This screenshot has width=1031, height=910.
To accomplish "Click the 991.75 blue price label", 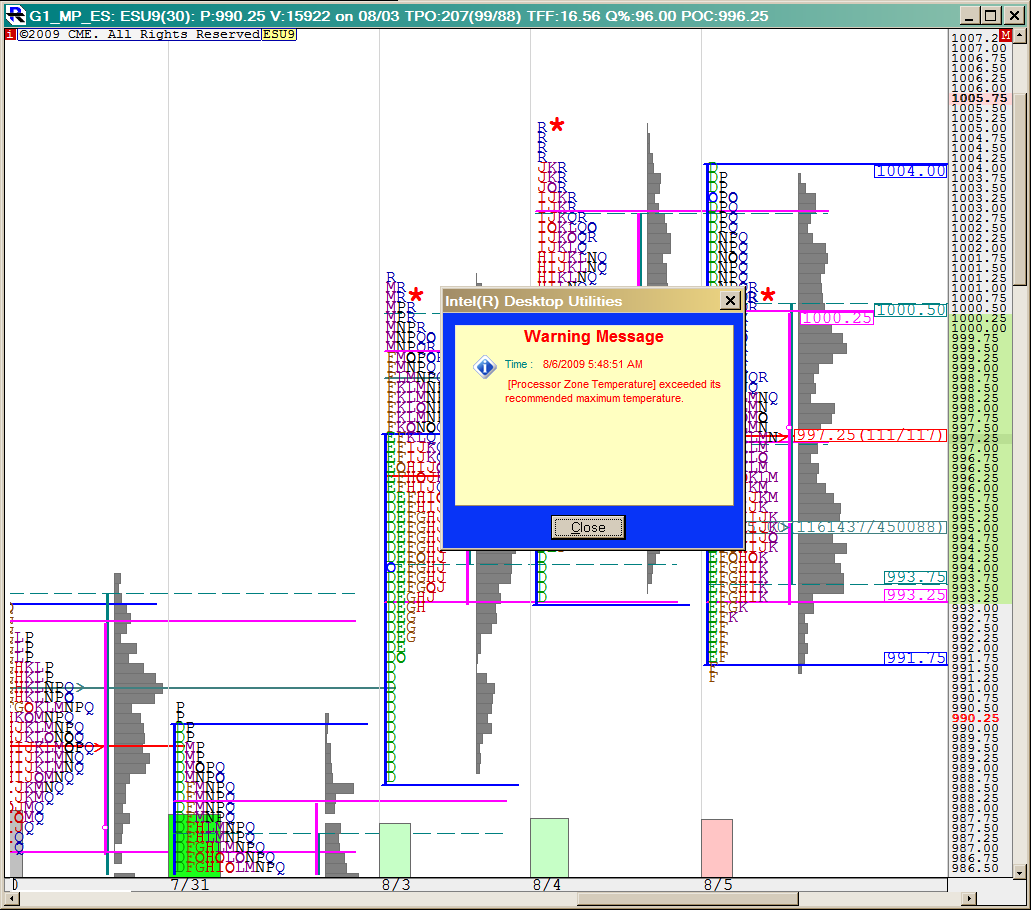I will [914, 658].
